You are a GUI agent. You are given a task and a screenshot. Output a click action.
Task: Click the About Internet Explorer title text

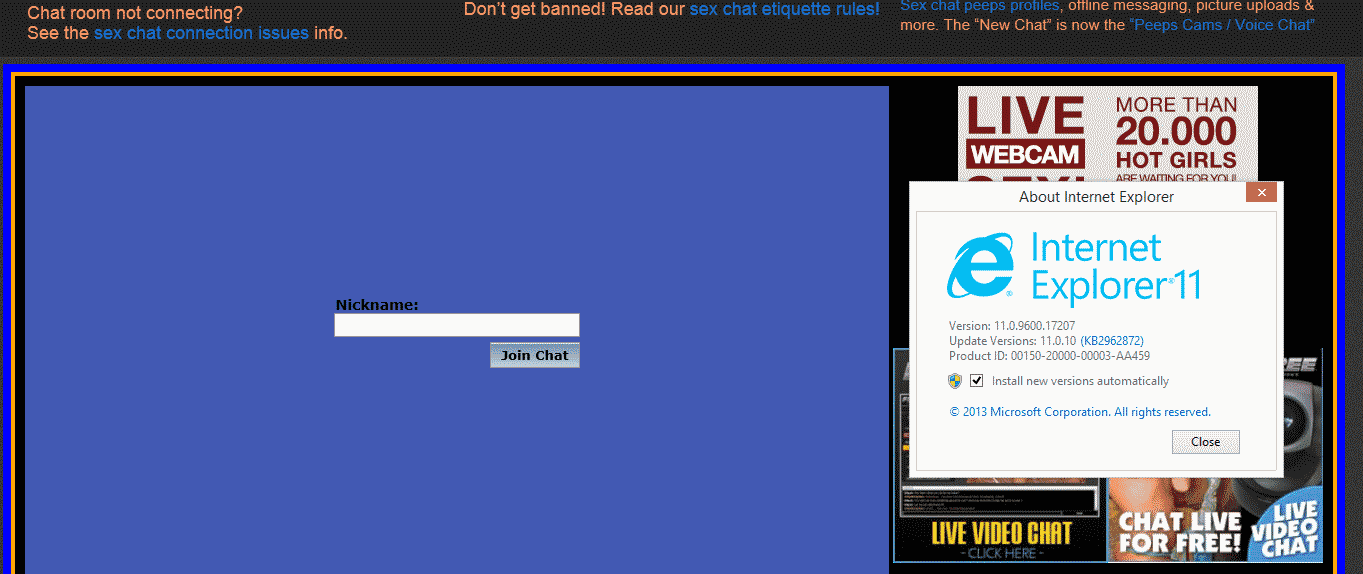click(1096, 197)
